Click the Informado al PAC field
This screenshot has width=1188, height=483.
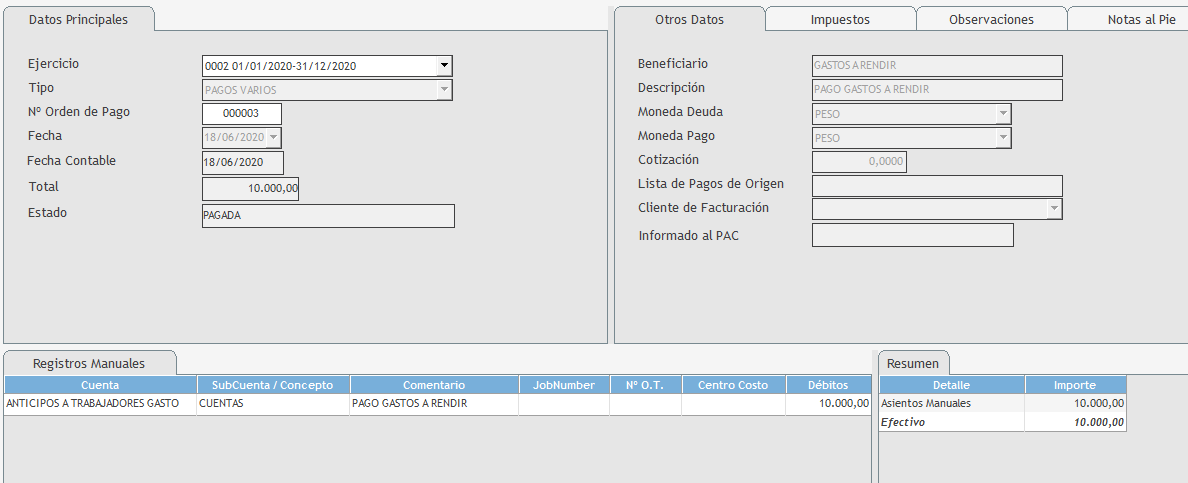click(912, 235)
